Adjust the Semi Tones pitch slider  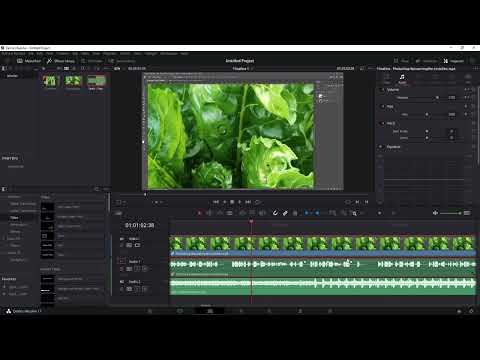427,131
